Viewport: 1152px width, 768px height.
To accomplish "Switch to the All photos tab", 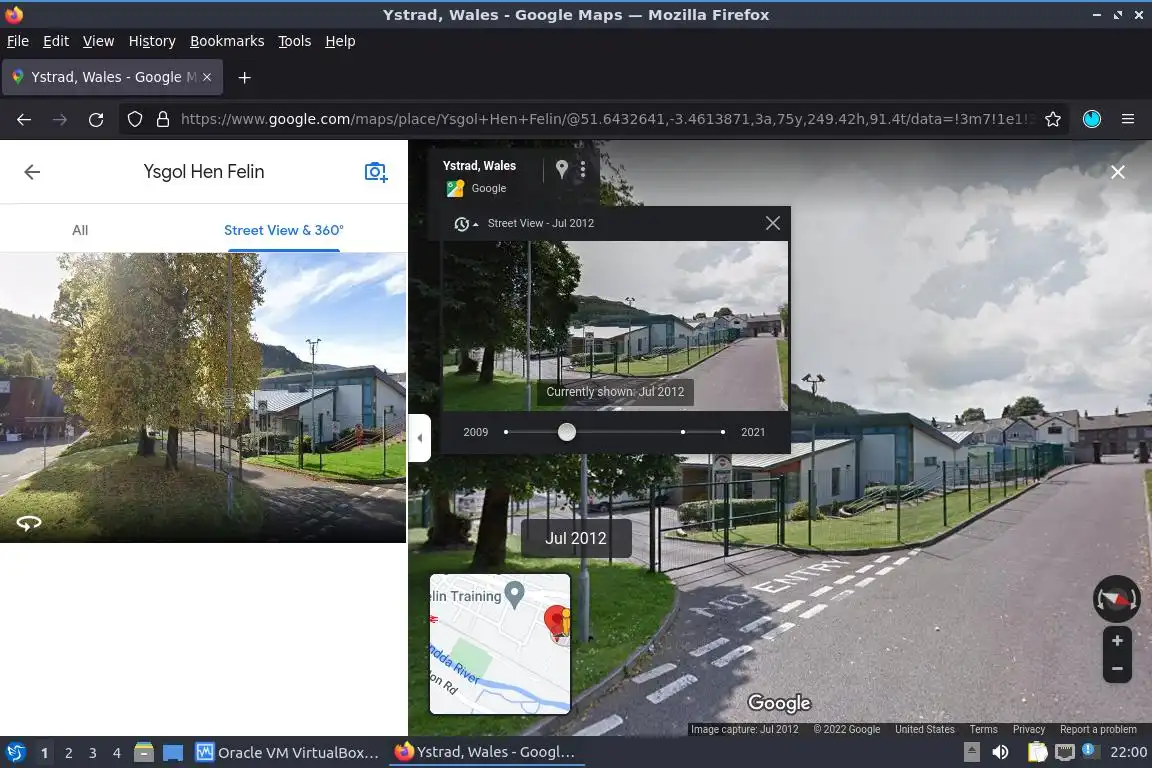I will pos(80,230).
